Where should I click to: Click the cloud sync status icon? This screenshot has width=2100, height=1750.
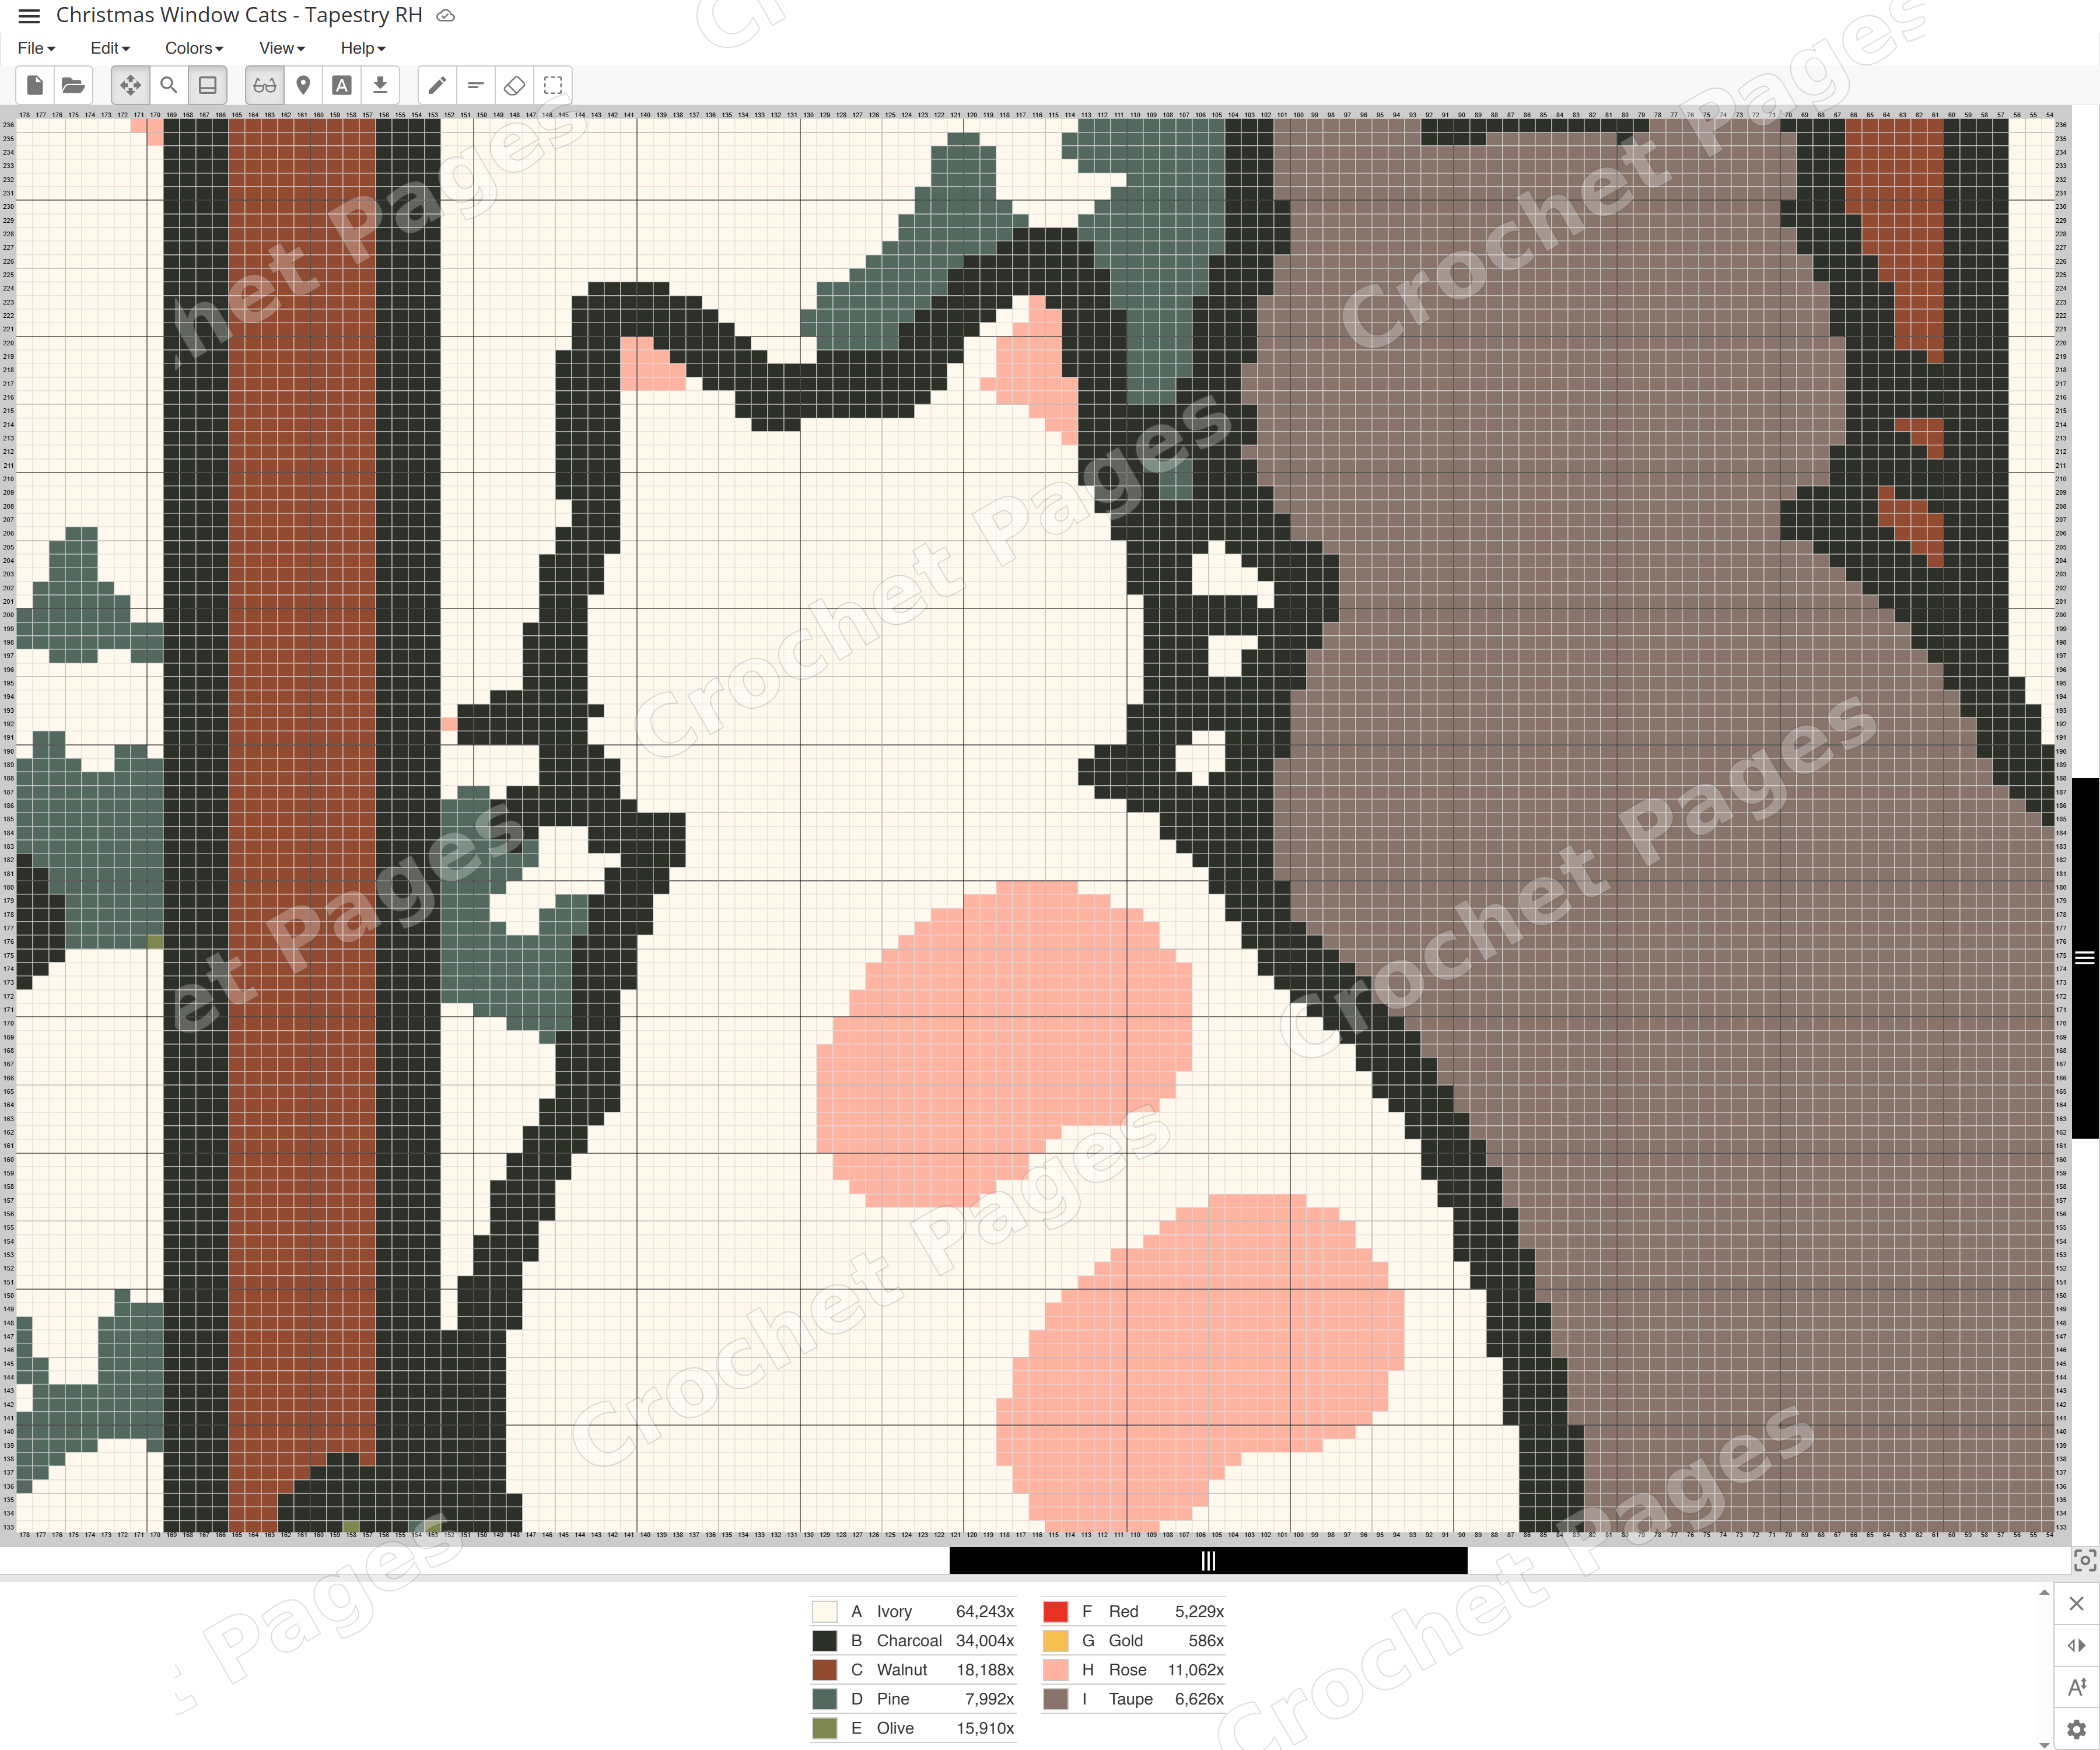(x=446, y=16)
